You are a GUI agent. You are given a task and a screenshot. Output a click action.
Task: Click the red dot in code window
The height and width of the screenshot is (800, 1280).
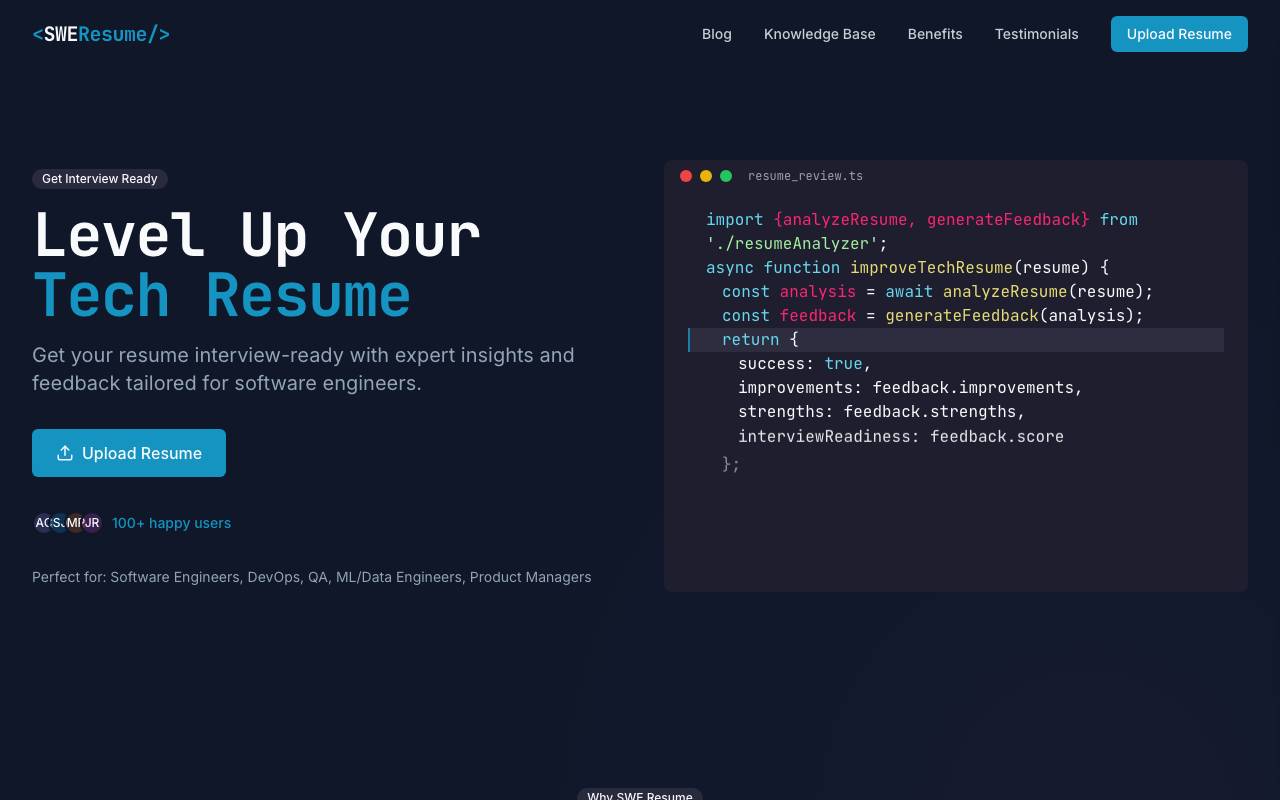(x=686, y=176)
